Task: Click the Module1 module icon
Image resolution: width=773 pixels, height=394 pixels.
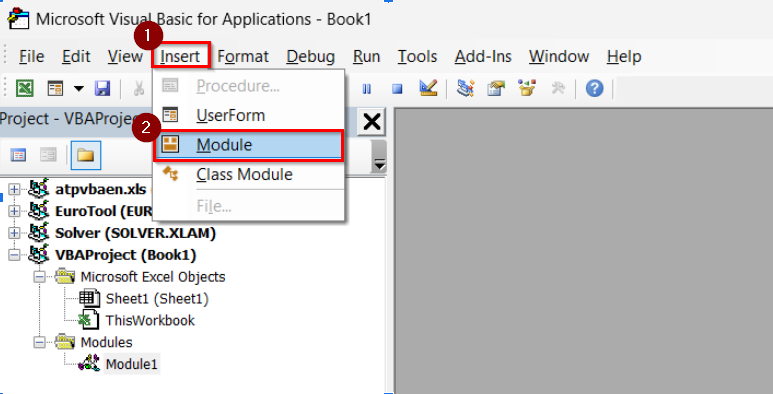Action: click(x=89, y=364)
